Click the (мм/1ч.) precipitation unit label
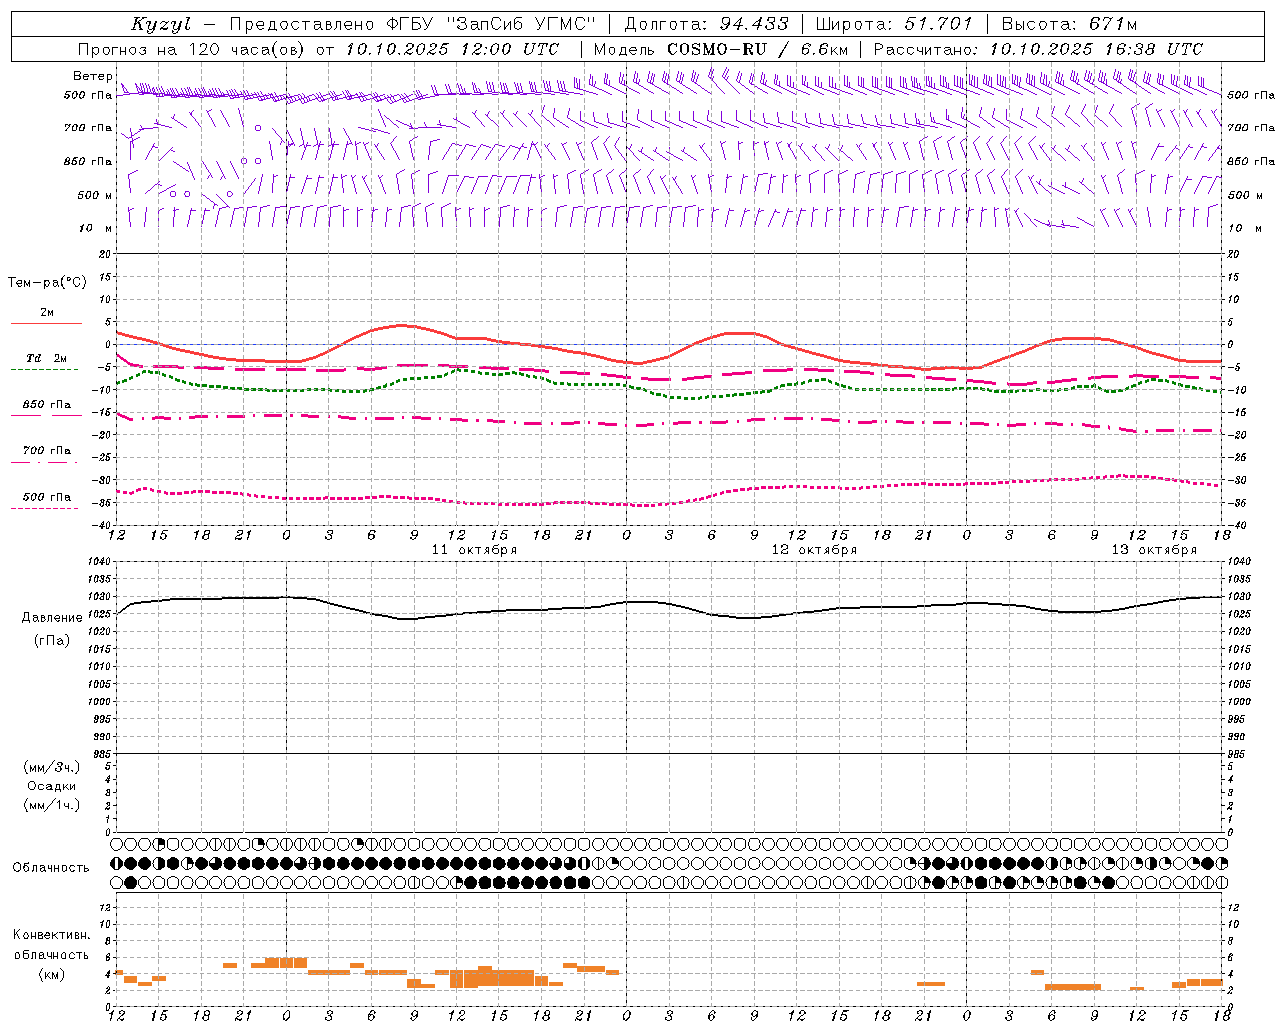1280x1024 pixels. click(x=52, y=805)
